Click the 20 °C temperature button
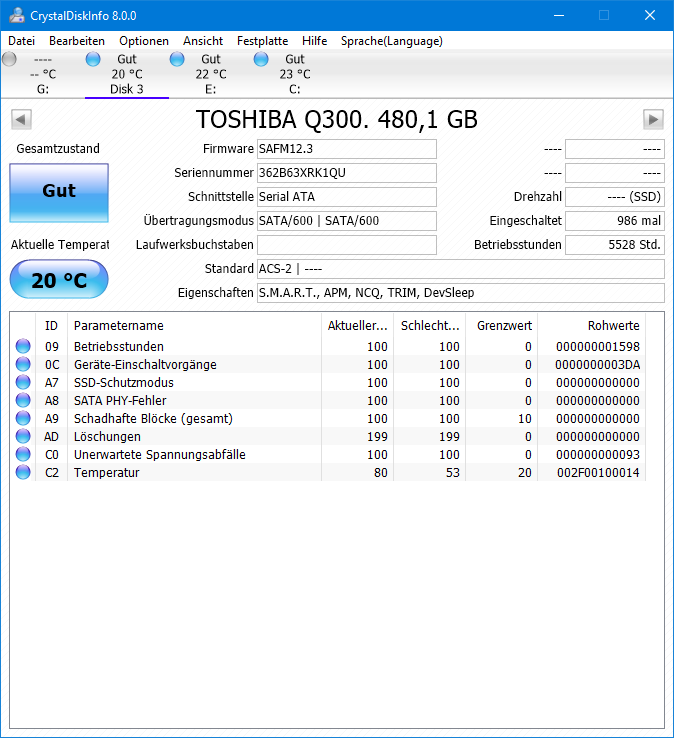This screenshot has height=738, width=674. (59, 280)
